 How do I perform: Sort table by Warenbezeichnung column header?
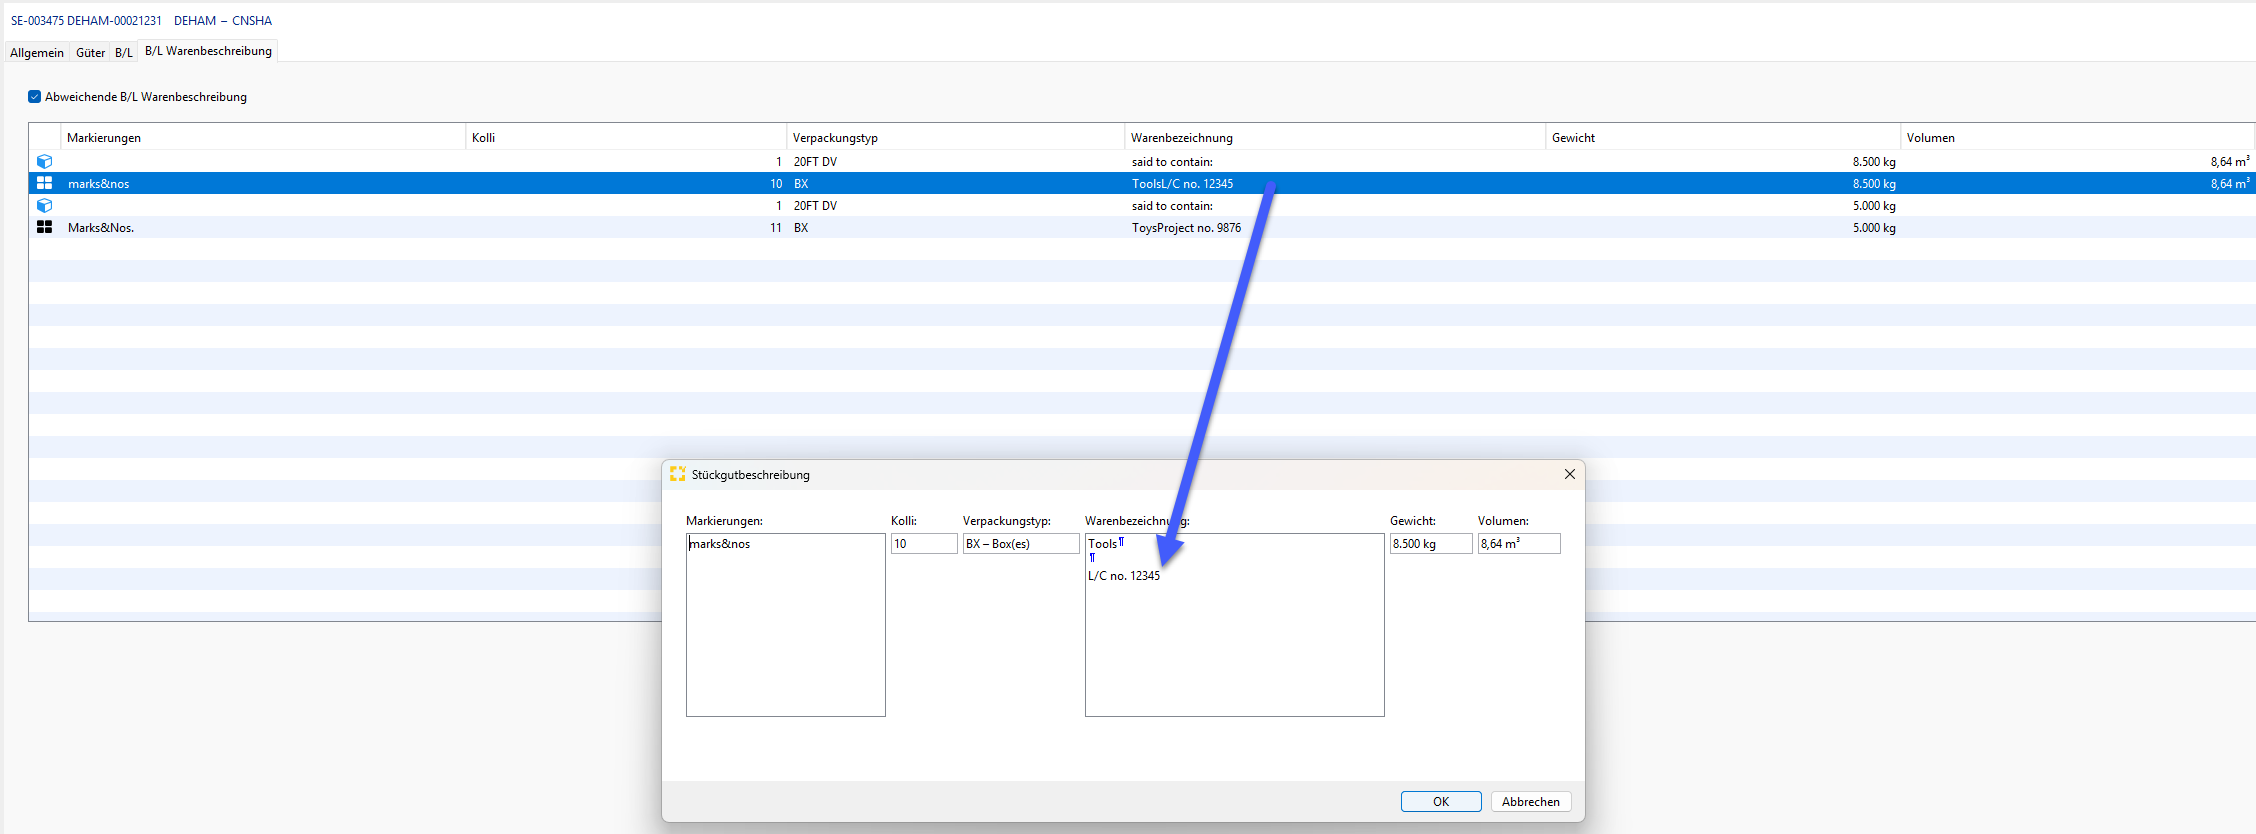(1182, 138)
